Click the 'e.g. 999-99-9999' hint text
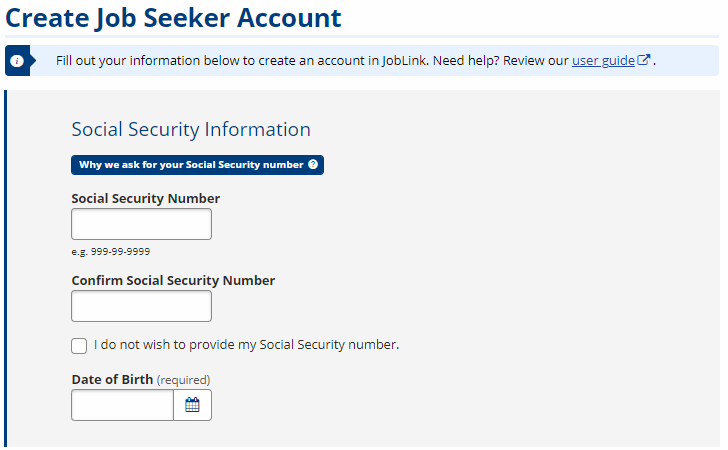The image size is (728, 450). tap(111, 252)
